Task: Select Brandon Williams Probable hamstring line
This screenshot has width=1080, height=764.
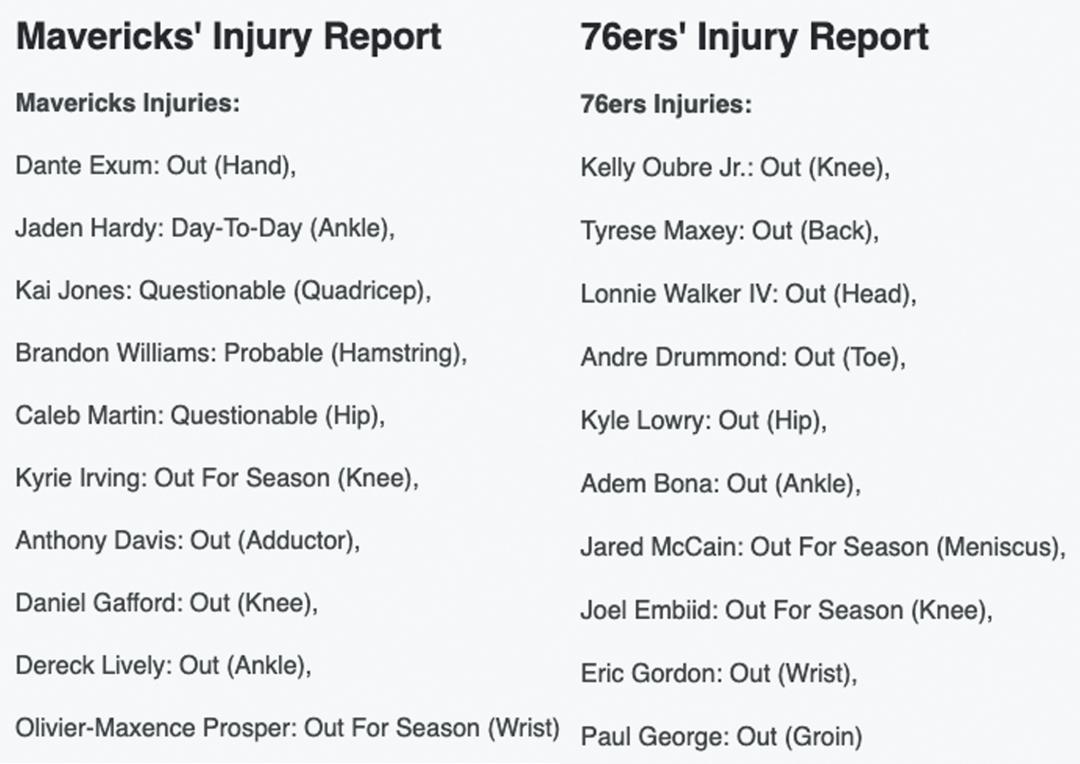Action: [x=241, y=353]
